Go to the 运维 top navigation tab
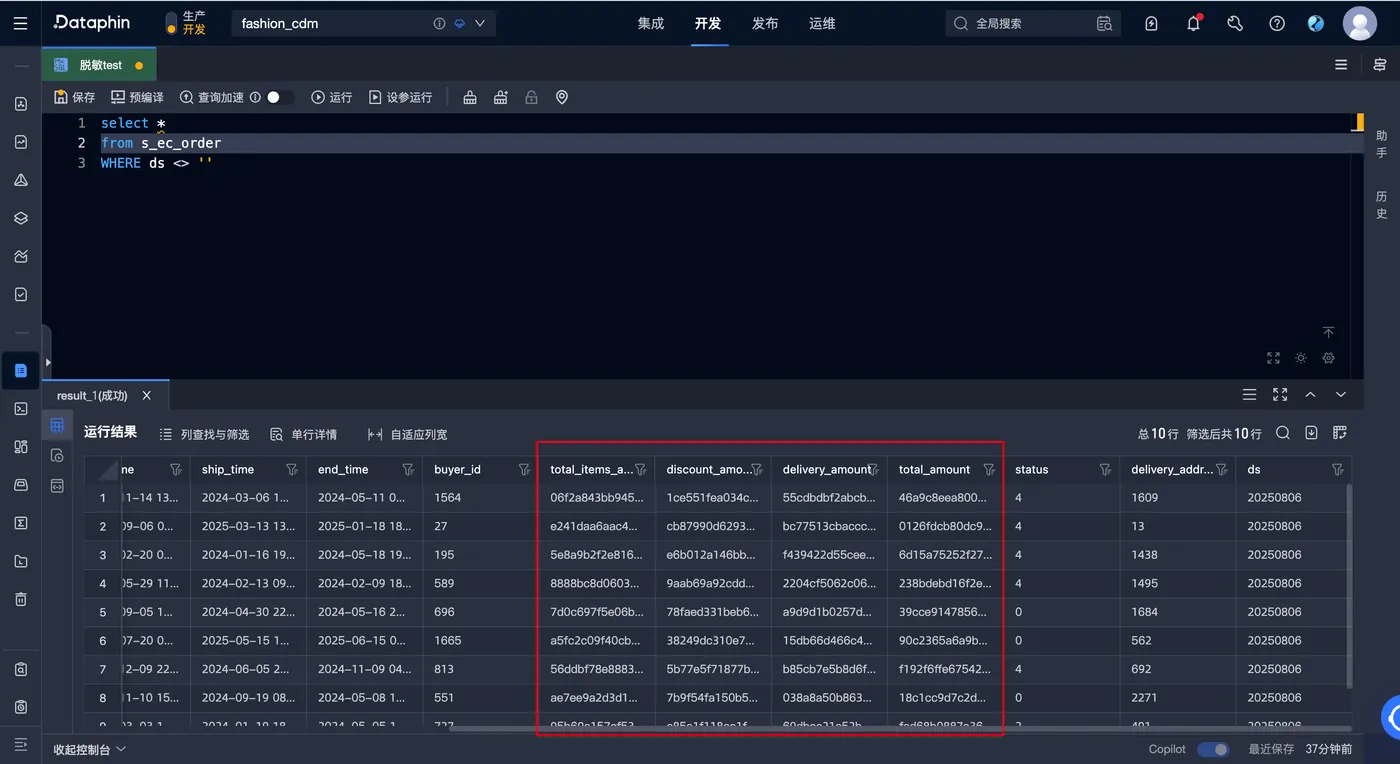 [x=822, y=23]
